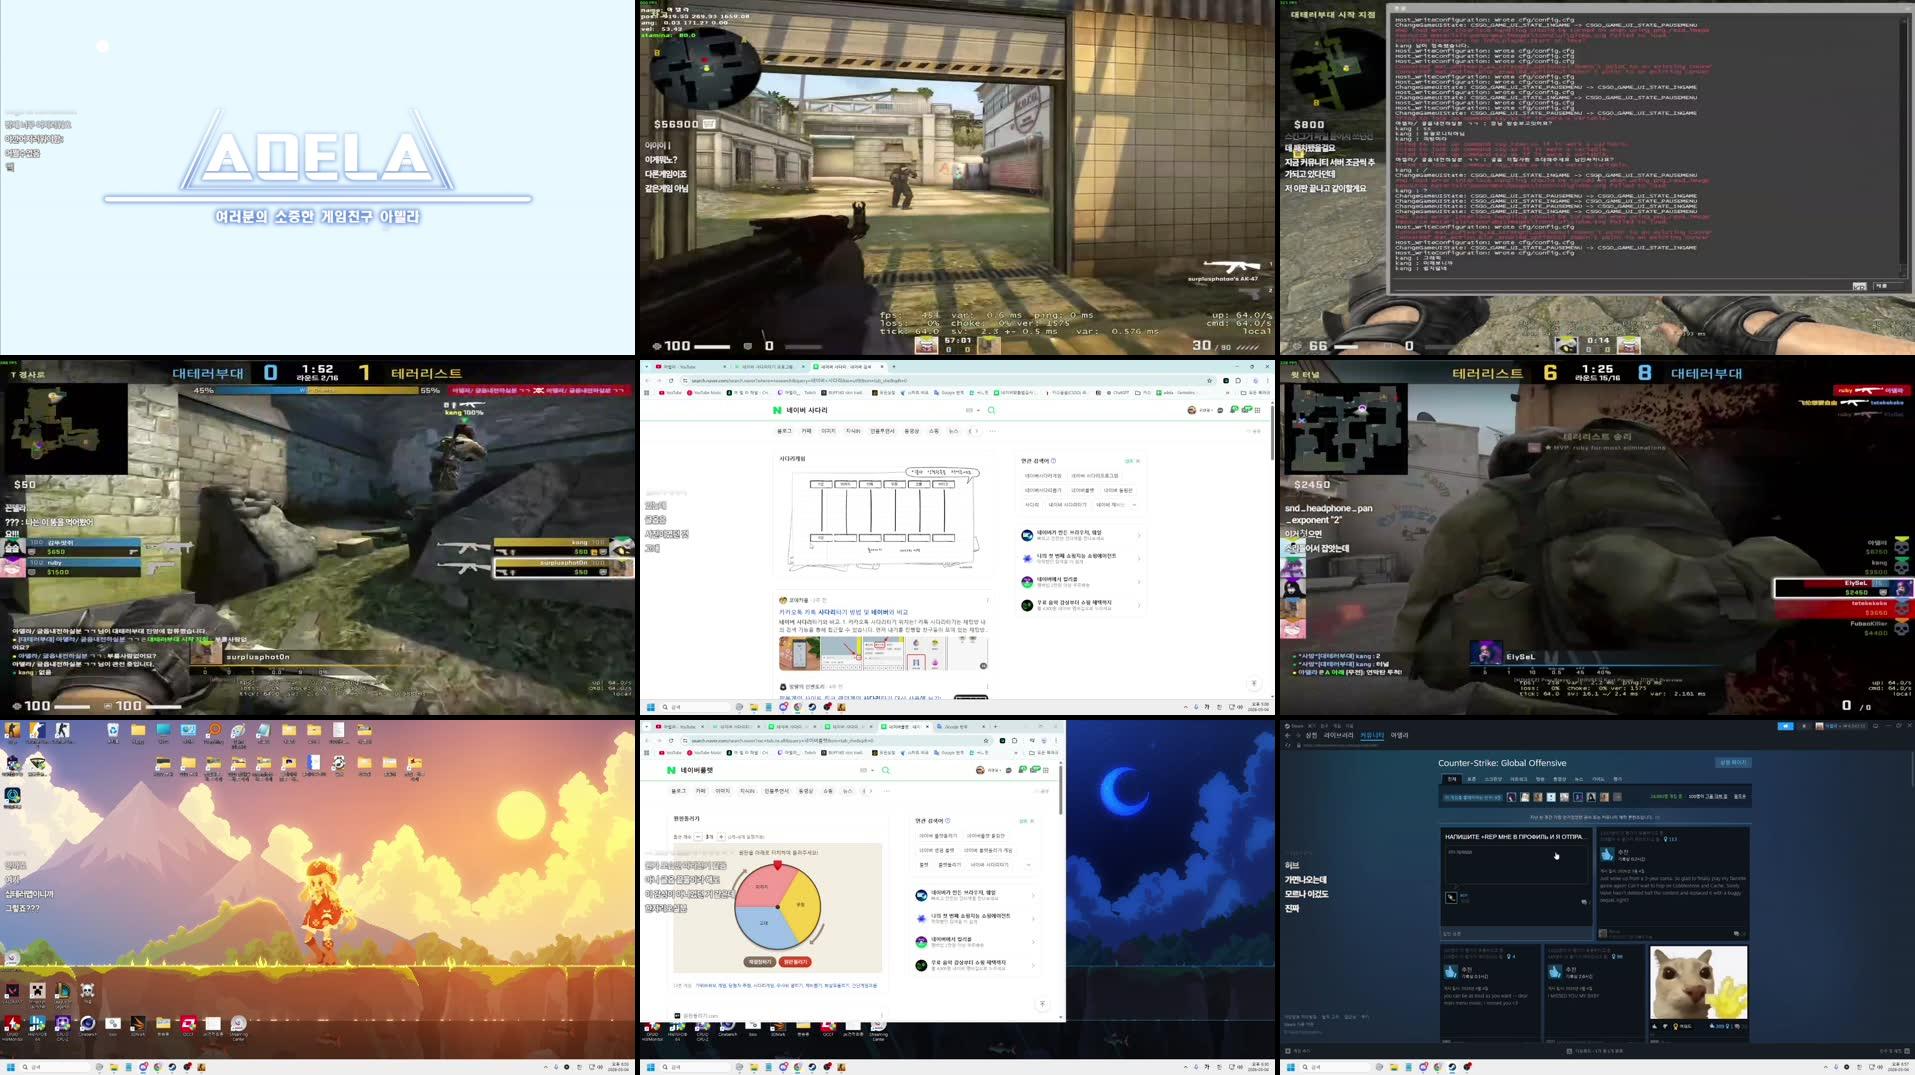Click the Naver logo above the search bar

pos(777,409)
